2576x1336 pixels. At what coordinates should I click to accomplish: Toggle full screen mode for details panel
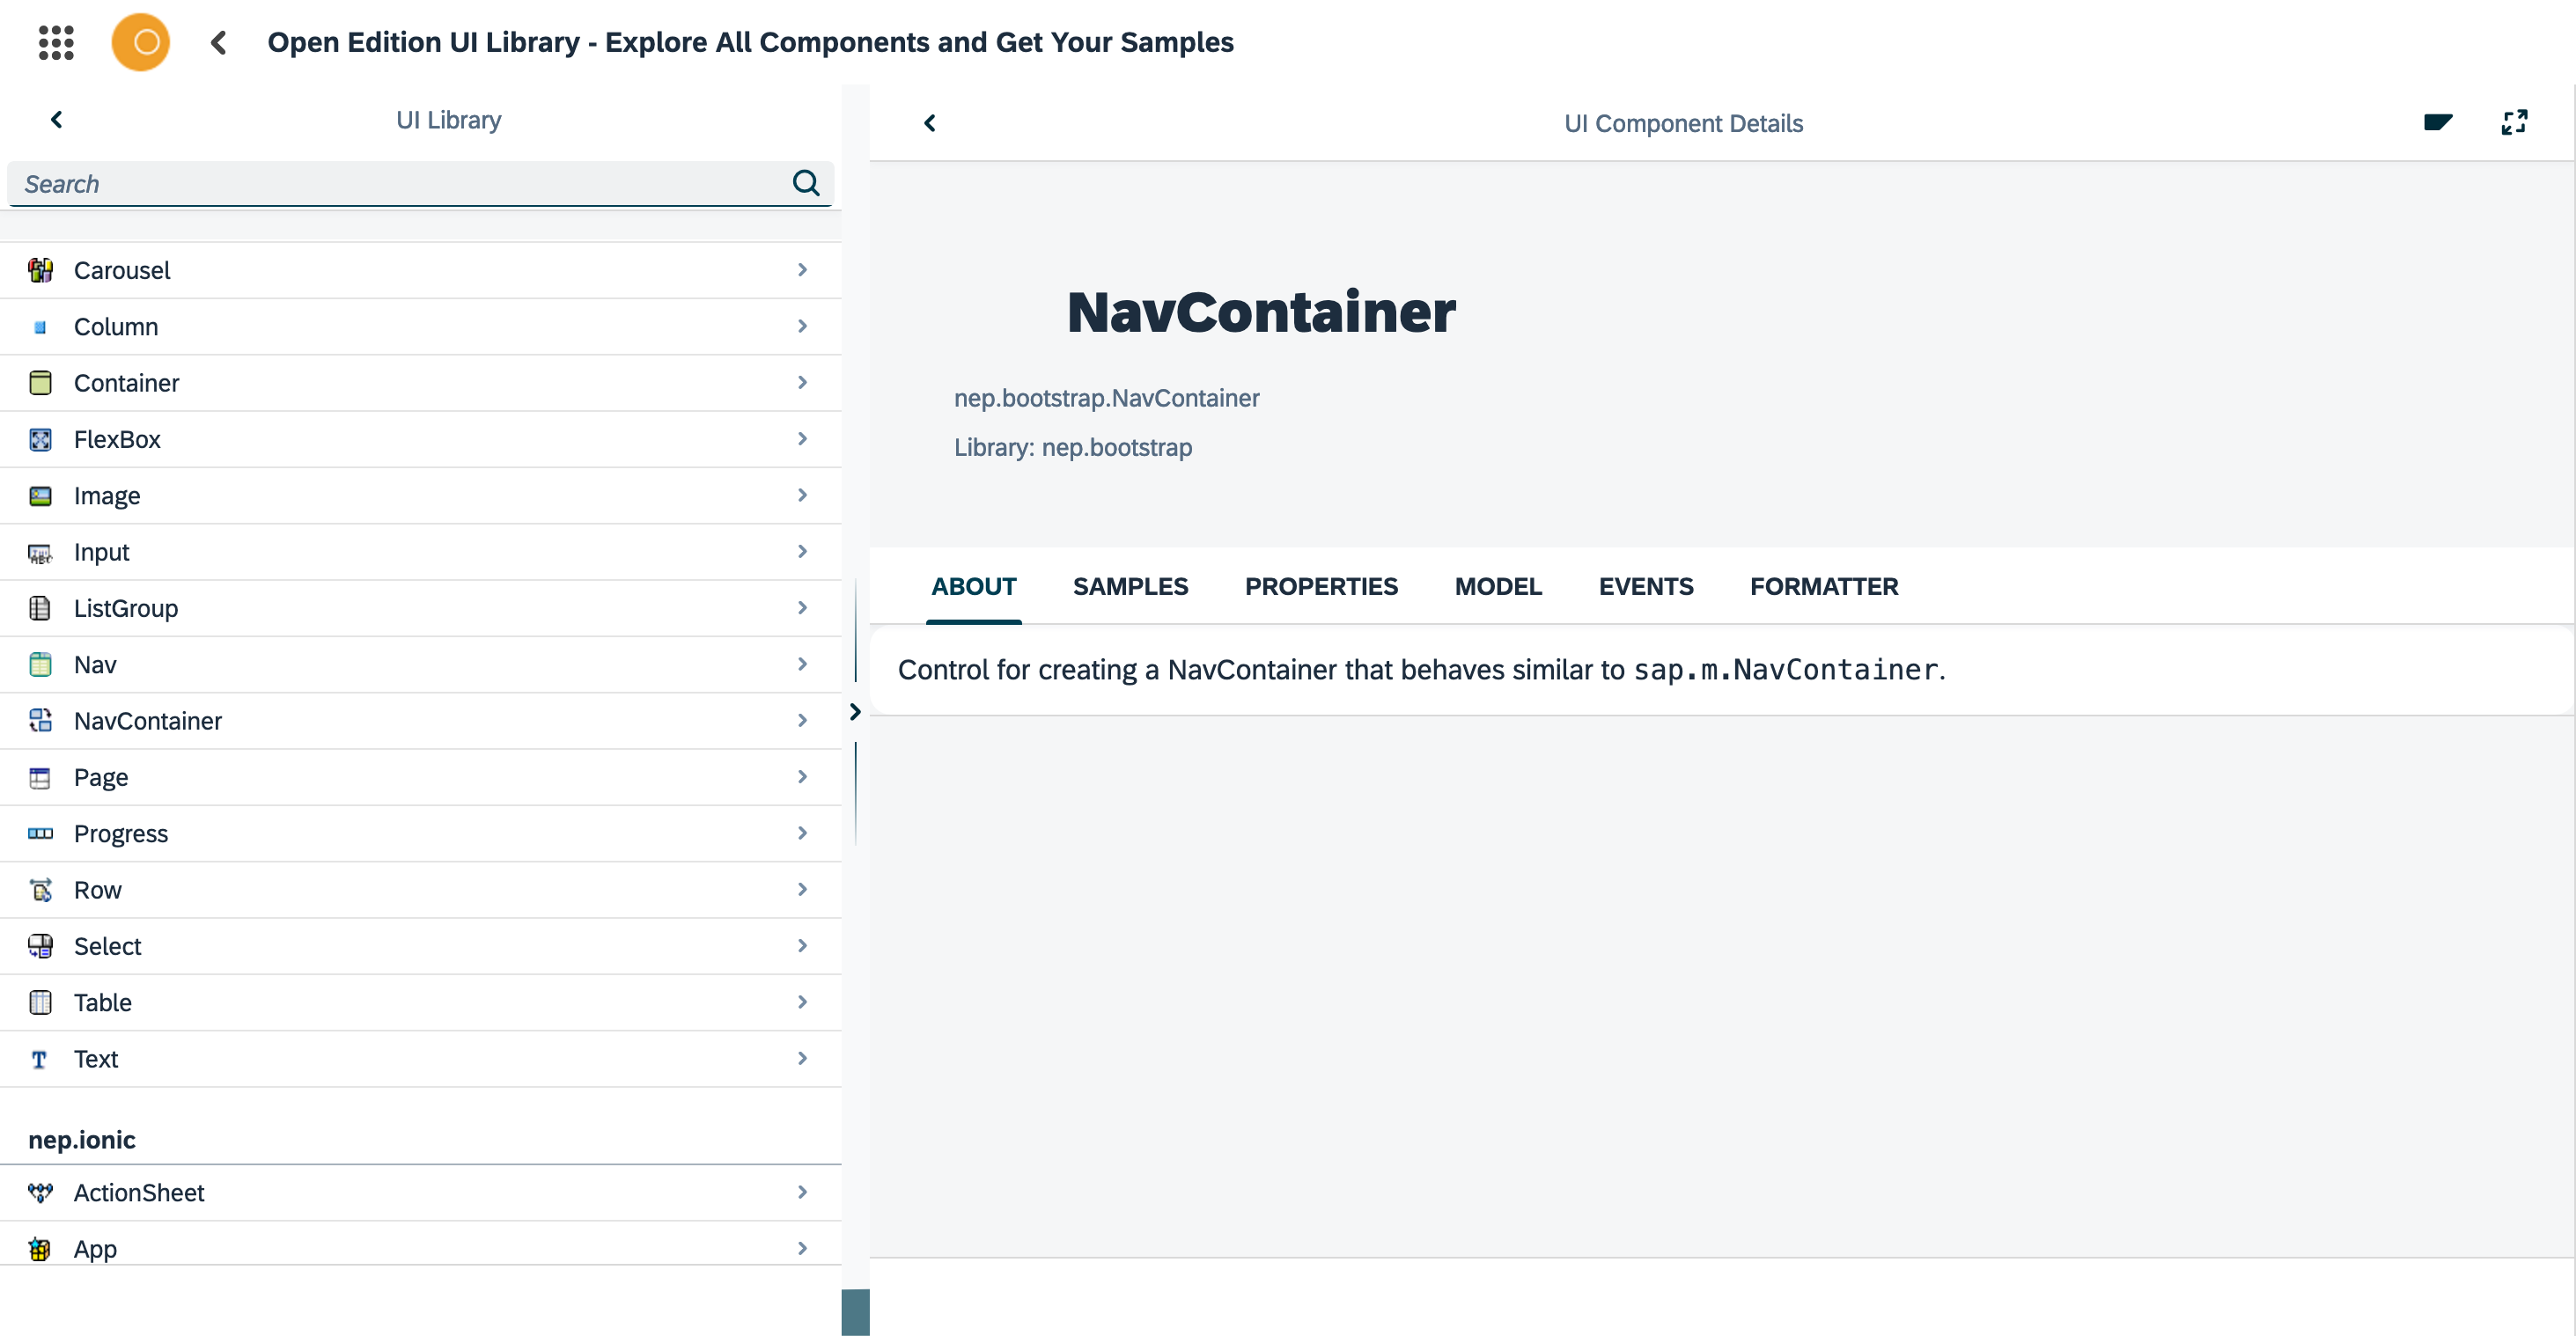click(2514, 123)
